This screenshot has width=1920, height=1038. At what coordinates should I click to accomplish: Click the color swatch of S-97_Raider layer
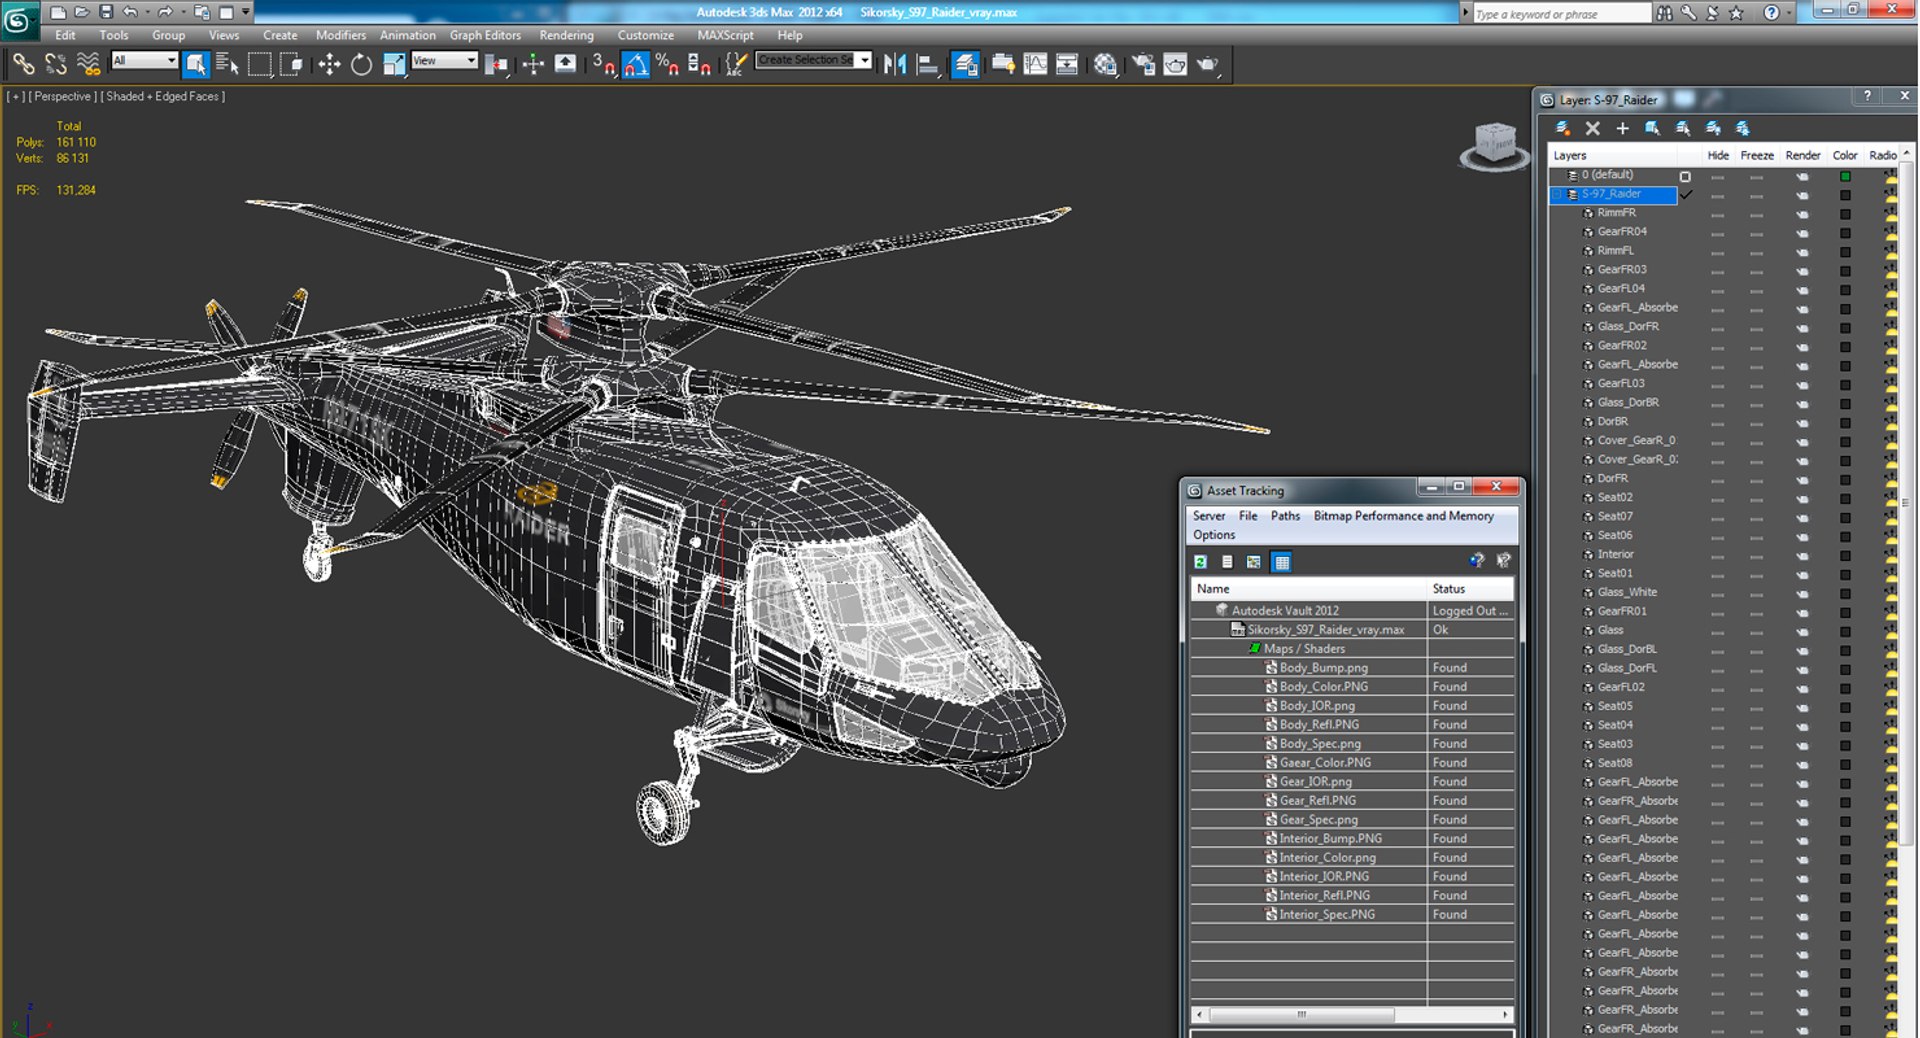pos(1845,195)
